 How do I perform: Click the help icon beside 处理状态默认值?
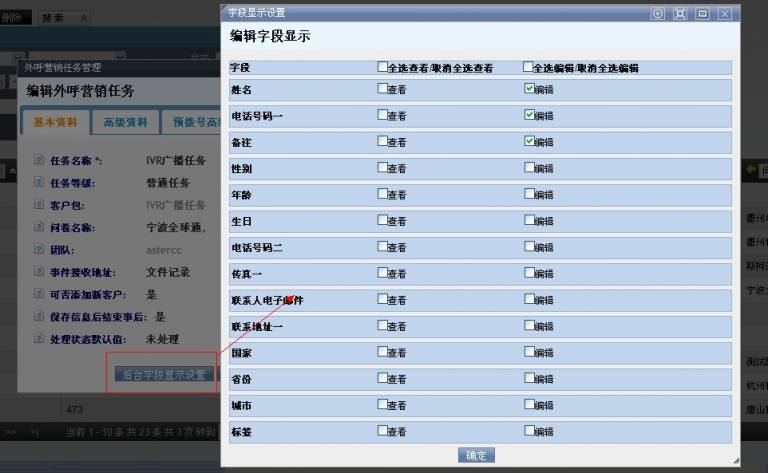(x=38, y=339)
